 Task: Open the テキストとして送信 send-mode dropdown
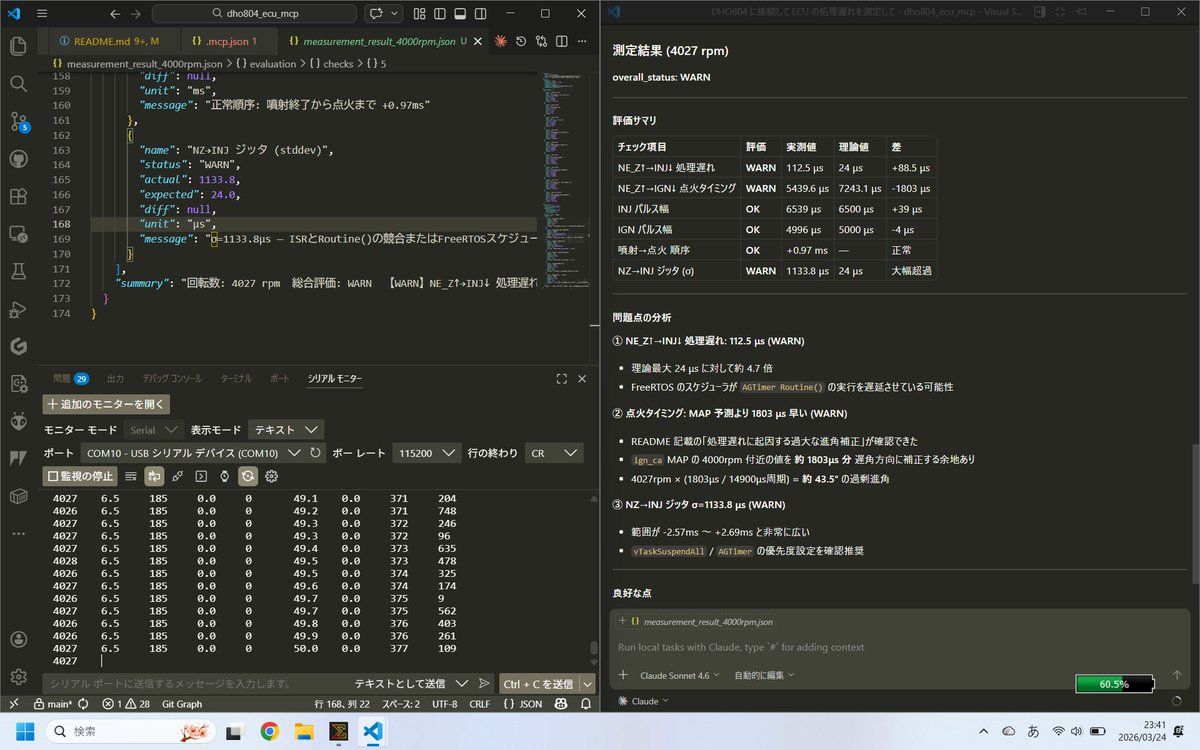(410, 684)
